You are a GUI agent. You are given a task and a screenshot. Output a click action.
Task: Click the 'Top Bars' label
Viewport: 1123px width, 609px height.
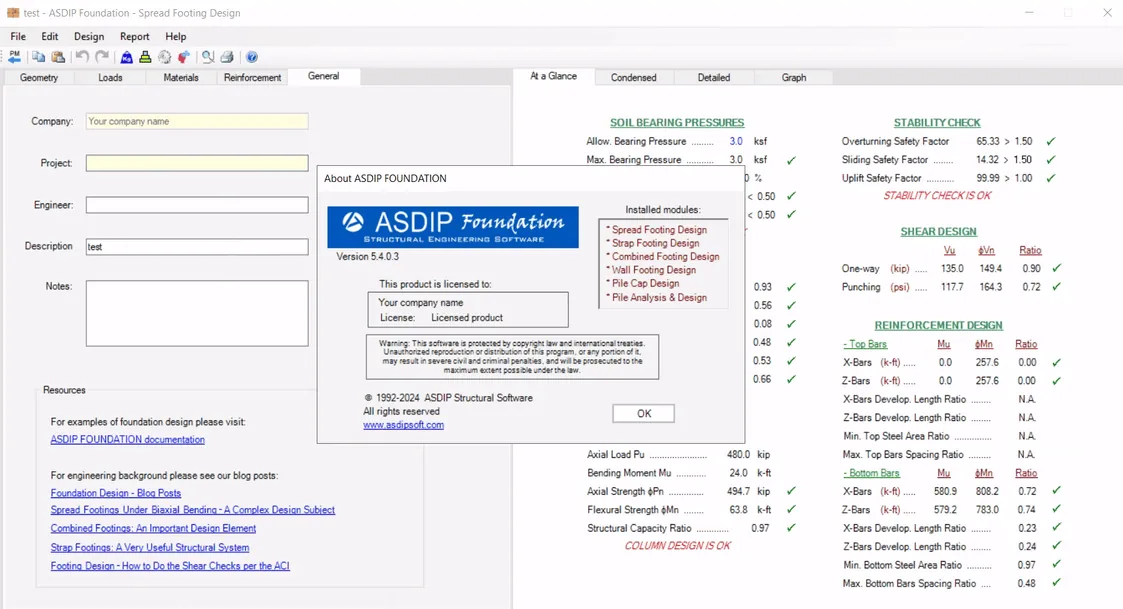[865, 344]
